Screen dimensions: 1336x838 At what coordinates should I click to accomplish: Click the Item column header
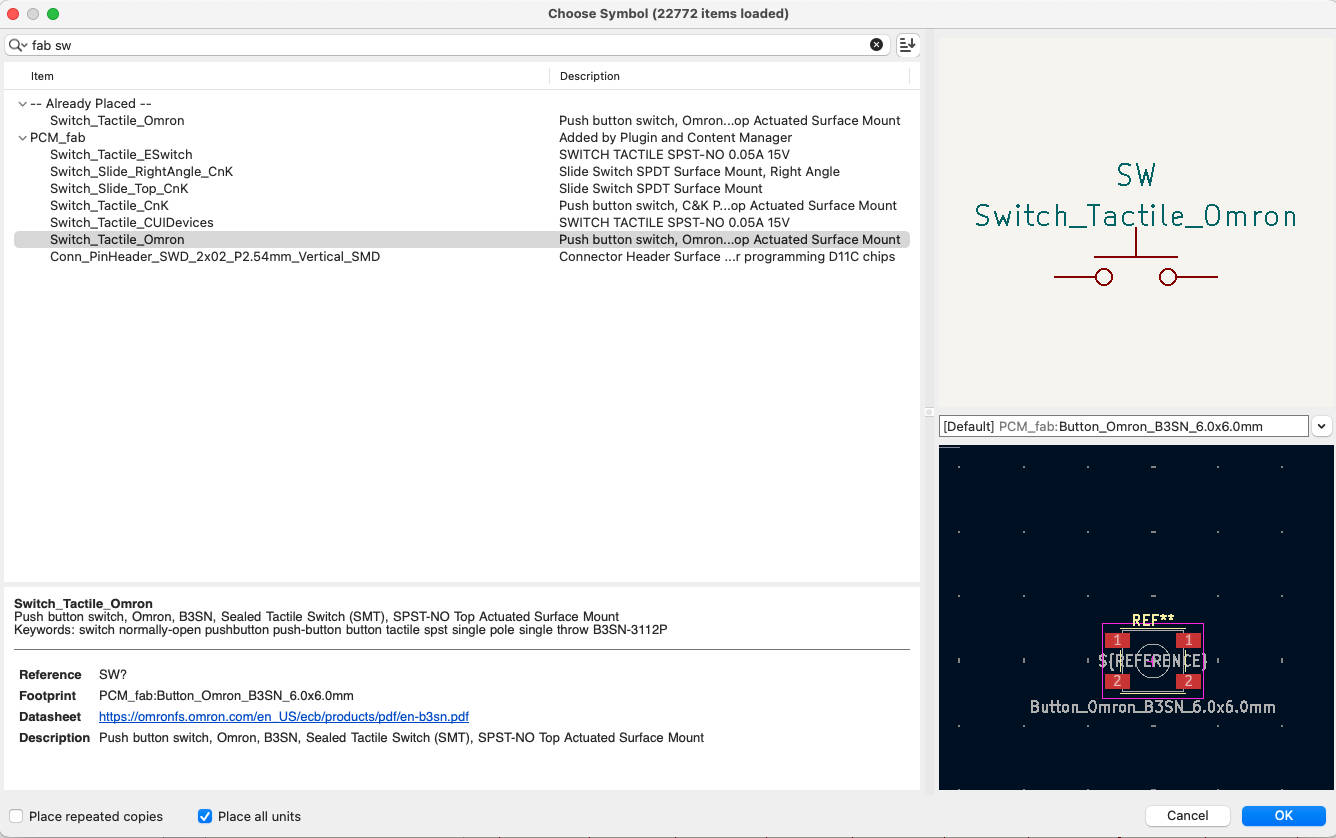[42, 76]
